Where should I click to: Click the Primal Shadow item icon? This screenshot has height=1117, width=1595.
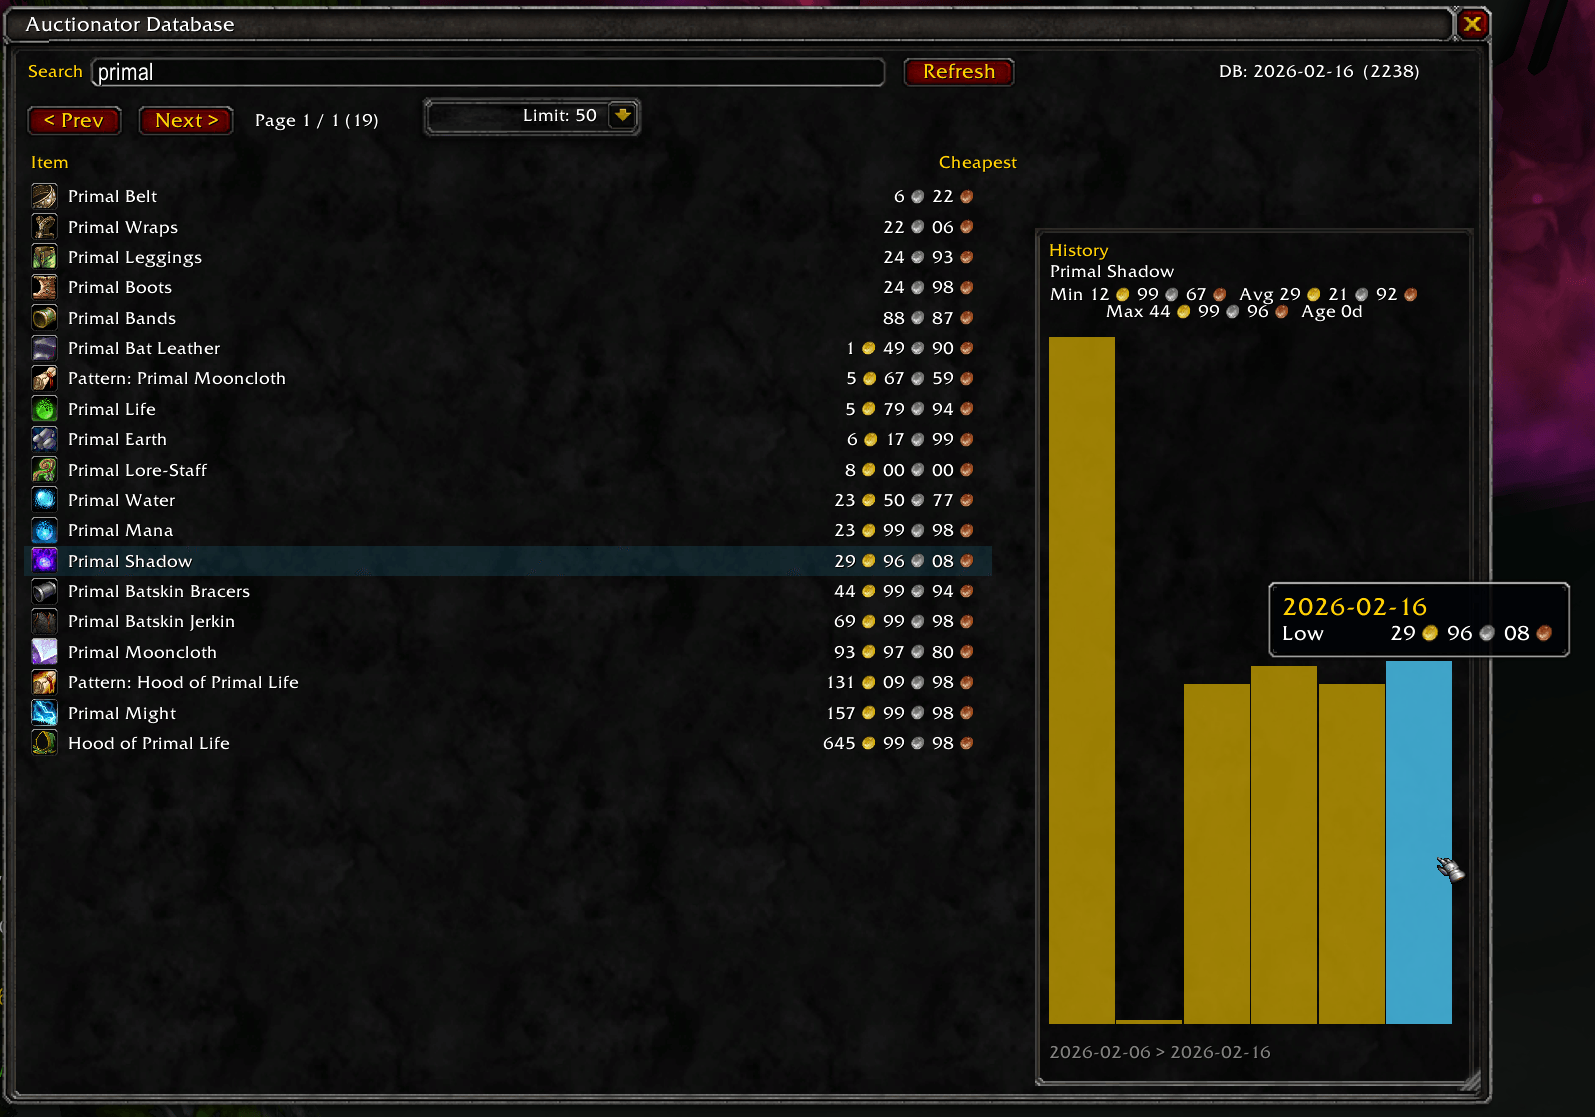click(44, 561)
